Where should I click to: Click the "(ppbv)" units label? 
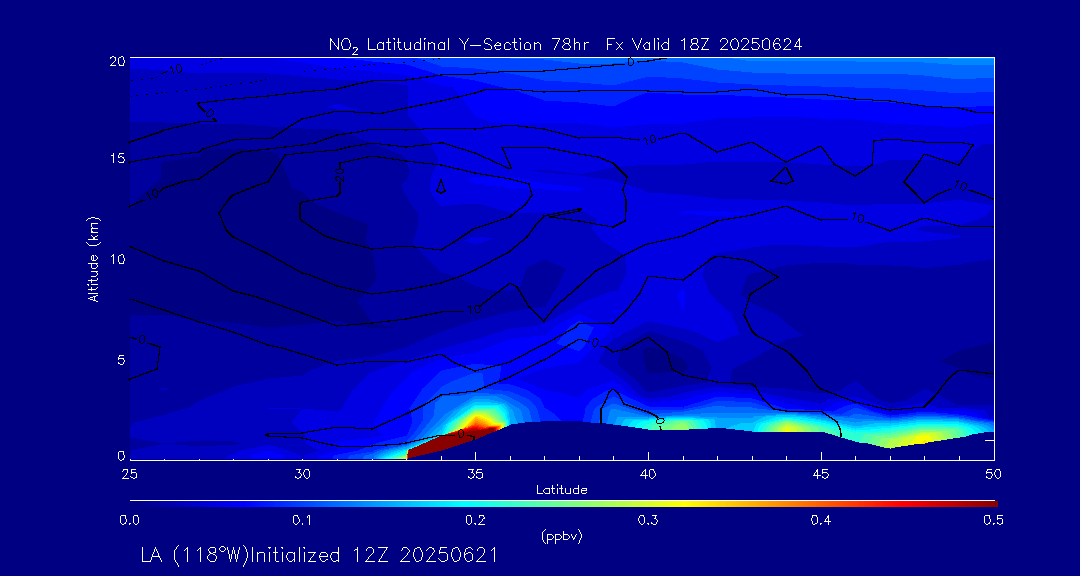[x=561, y=537]
